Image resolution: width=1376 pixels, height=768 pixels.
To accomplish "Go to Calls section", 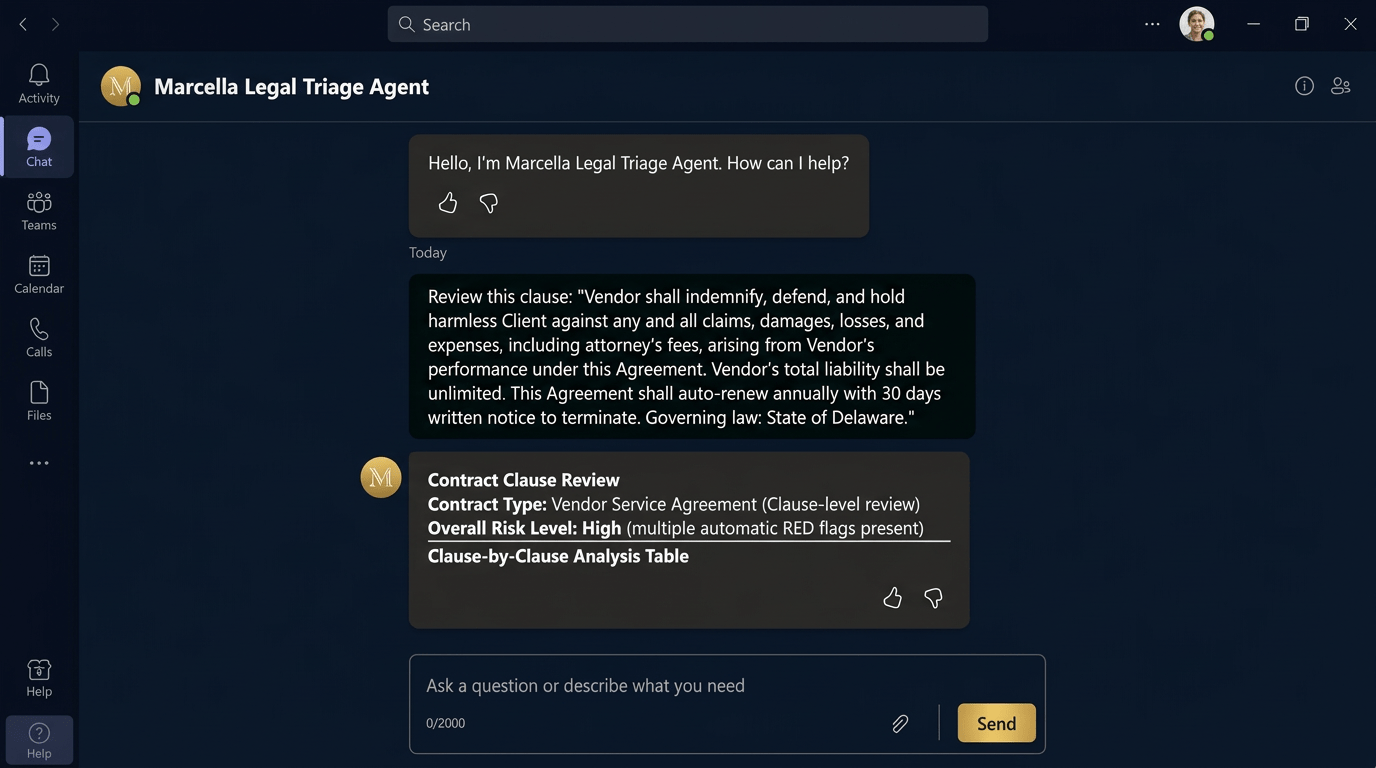I will [39, 338].
